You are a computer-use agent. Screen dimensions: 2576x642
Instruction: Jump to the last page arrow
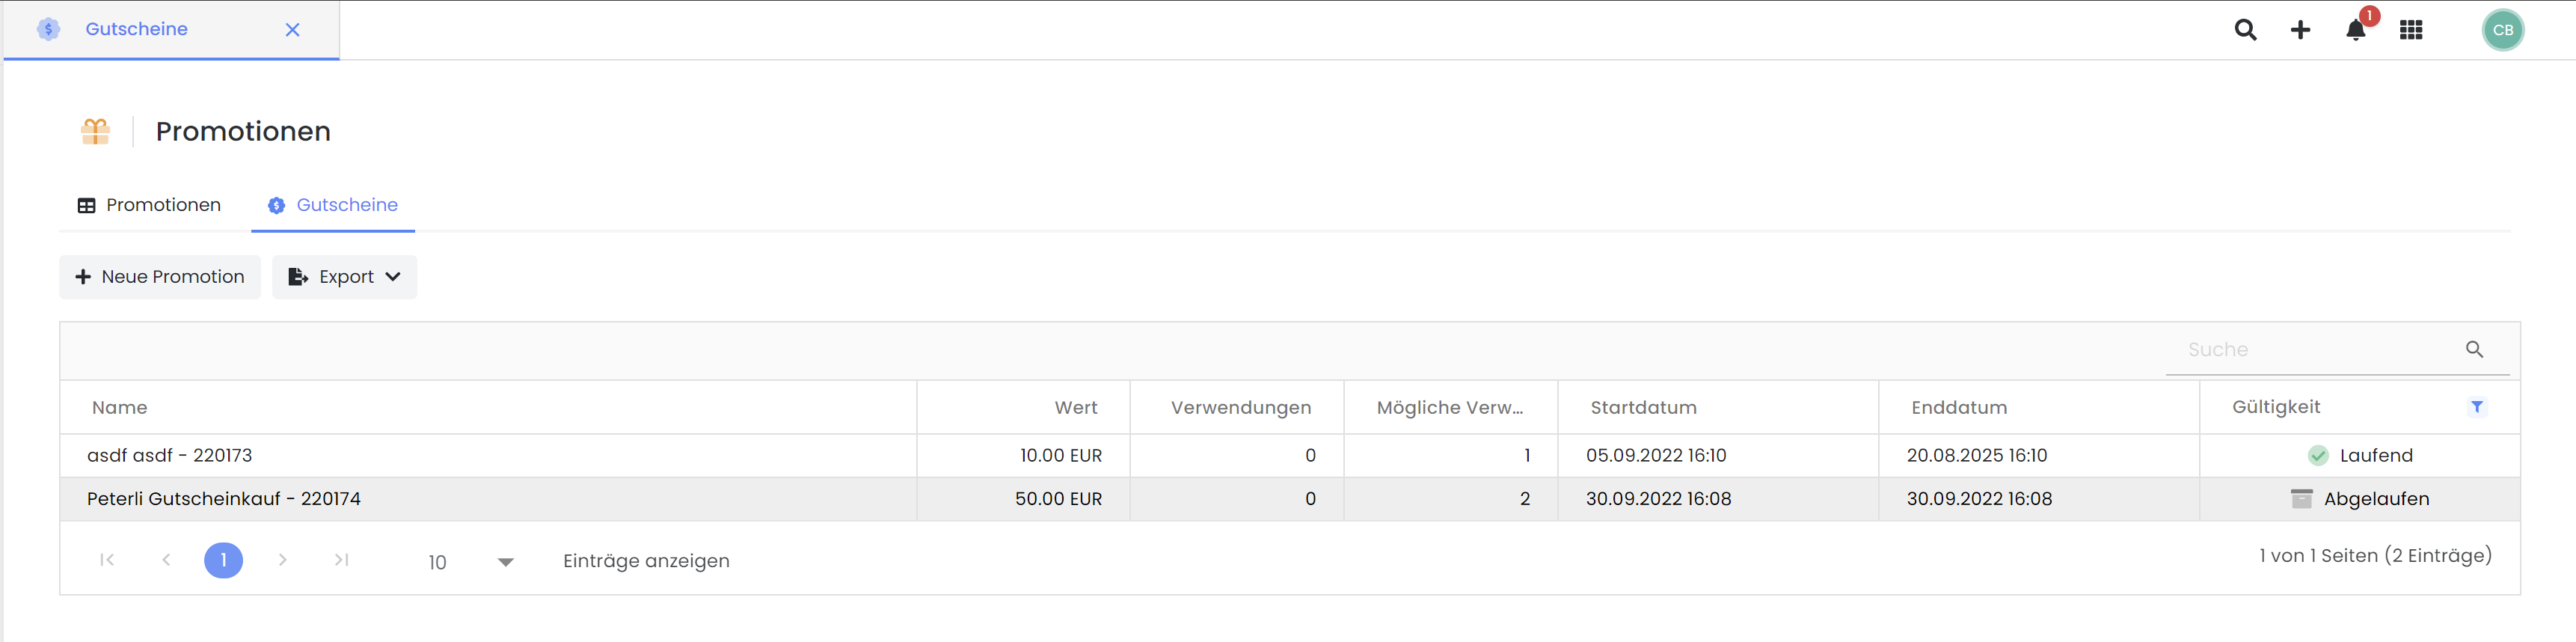[x=341, y=560]
